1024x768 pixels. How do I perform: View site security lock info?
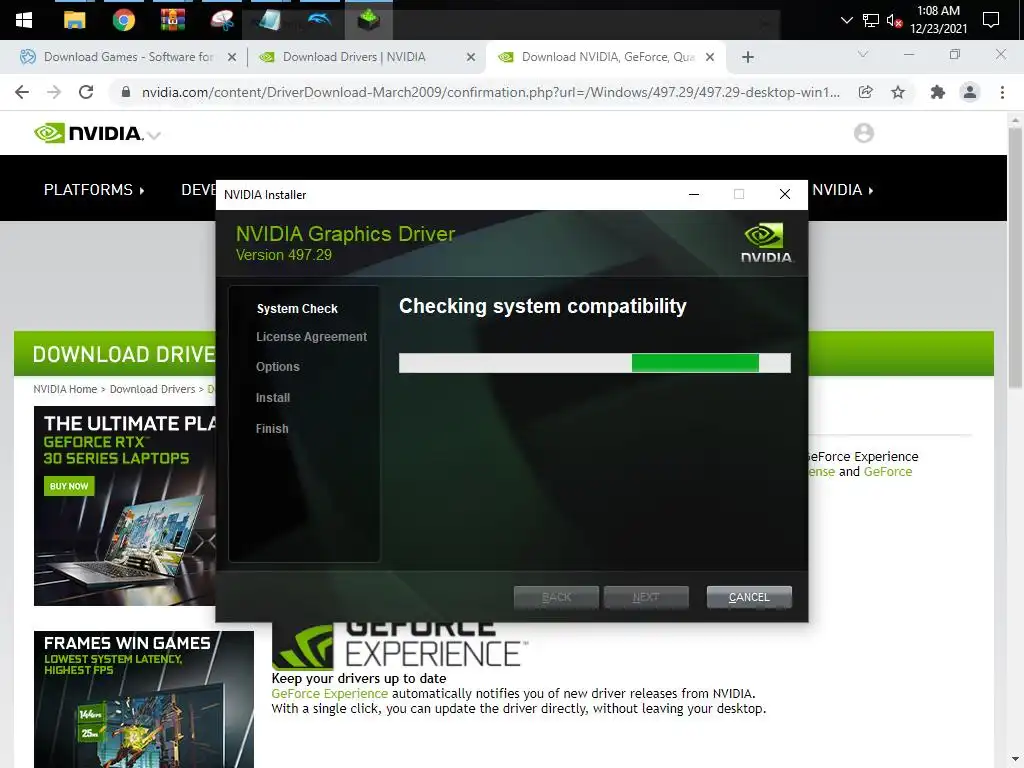126,92
